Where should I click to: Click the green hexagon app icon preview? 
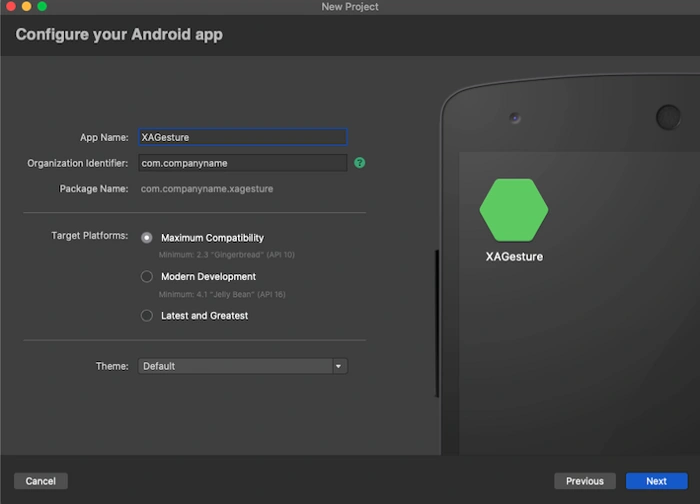tap(514, 210)
